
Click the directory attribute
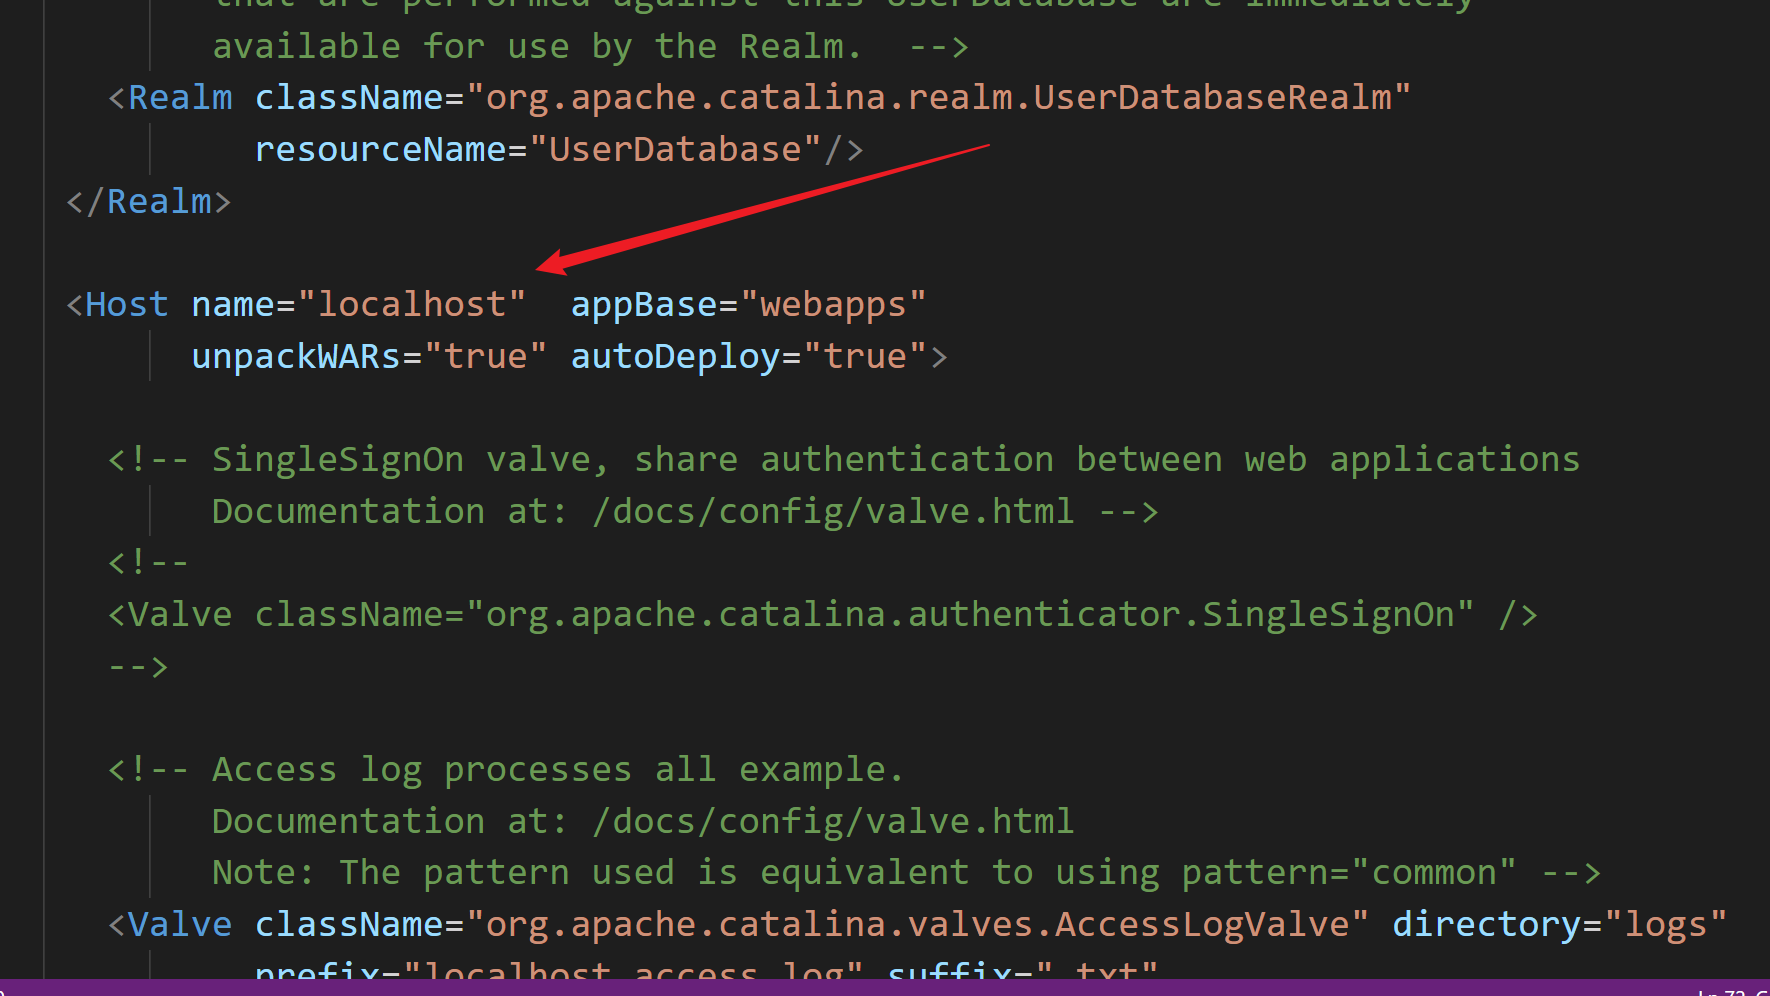pos(1486,925)
